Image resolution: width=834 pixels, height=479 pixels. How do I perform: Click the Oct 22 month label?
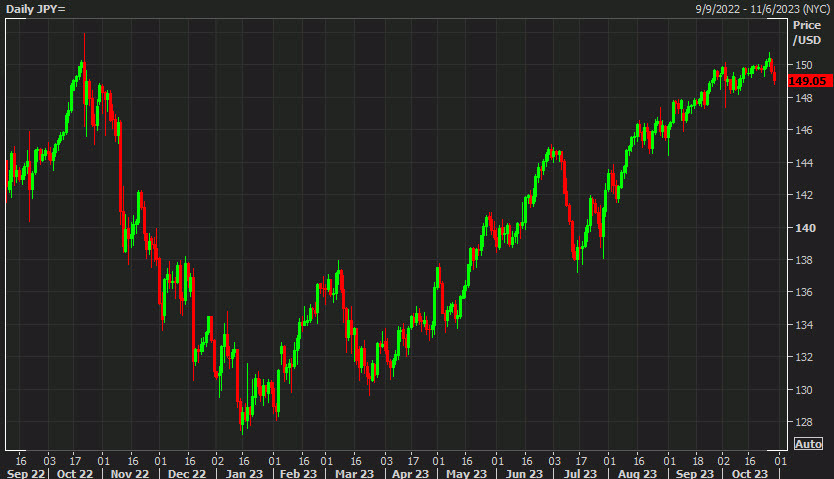(74, 473)
